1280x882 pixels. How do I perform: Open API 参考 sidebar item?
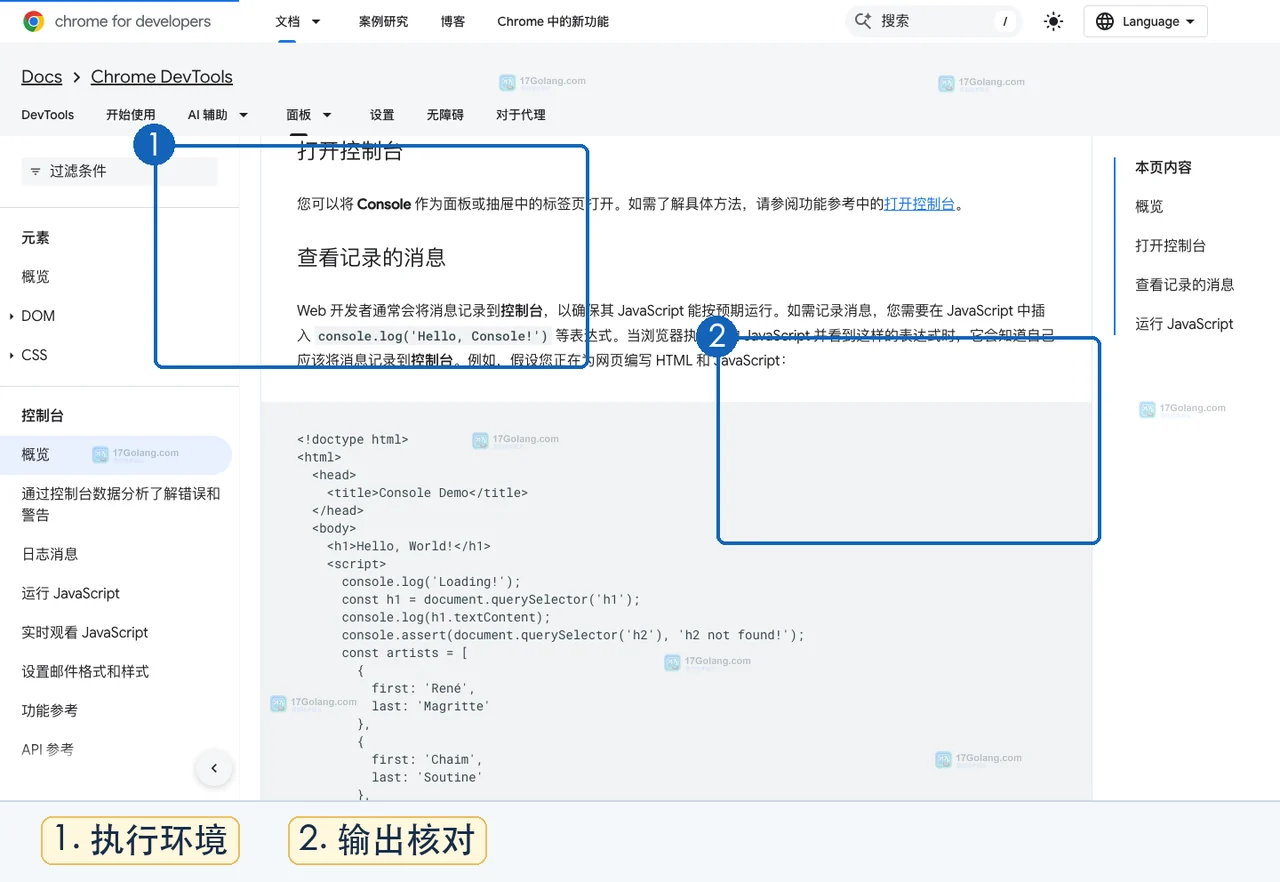click(48, 749)
